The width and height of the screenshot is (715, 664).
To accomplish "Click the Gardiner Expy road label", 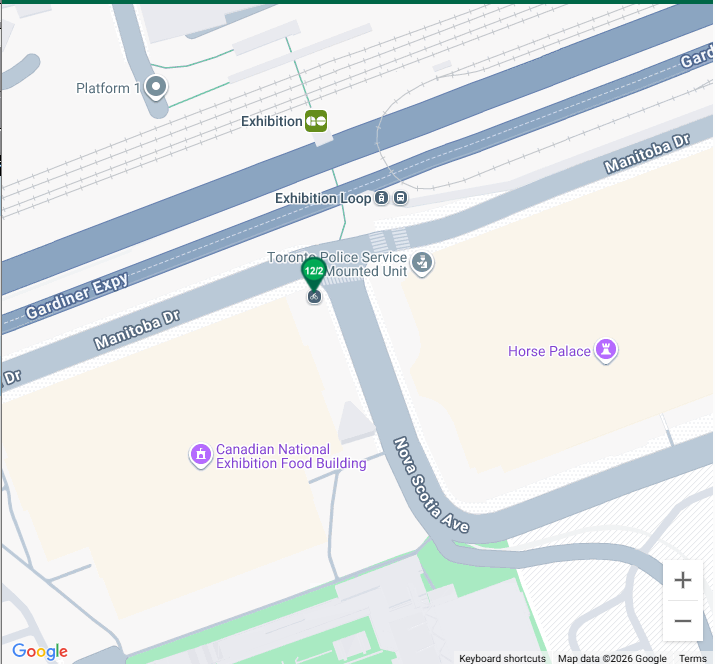I will pos(77,296).
